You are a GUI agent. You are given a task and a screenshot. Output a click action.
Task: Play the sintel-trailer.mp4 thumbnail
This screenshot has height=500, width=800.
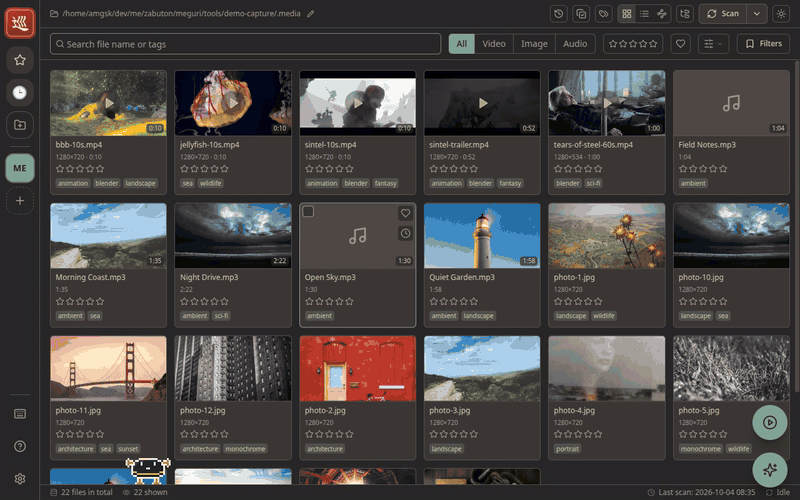click(x=482, y=103)
